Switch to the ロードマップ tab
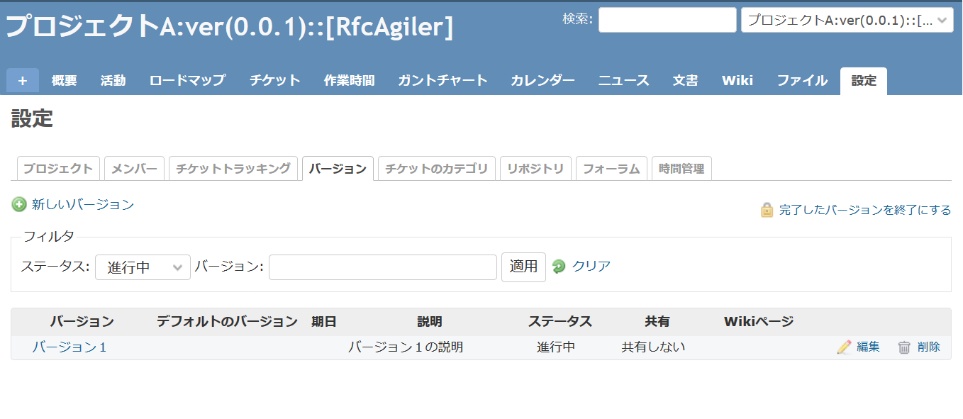This screenshot has width=963, height=419. coord(187,80)
